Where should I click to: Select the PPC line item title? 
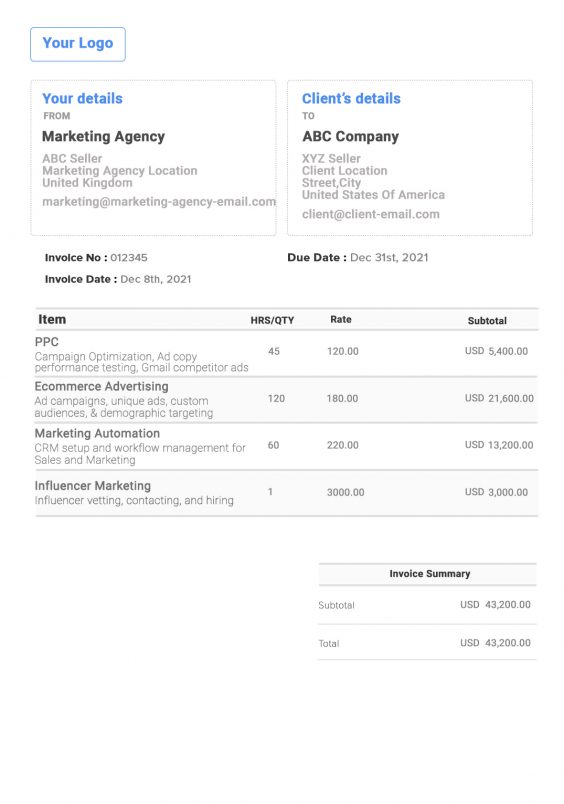(47, 342)
